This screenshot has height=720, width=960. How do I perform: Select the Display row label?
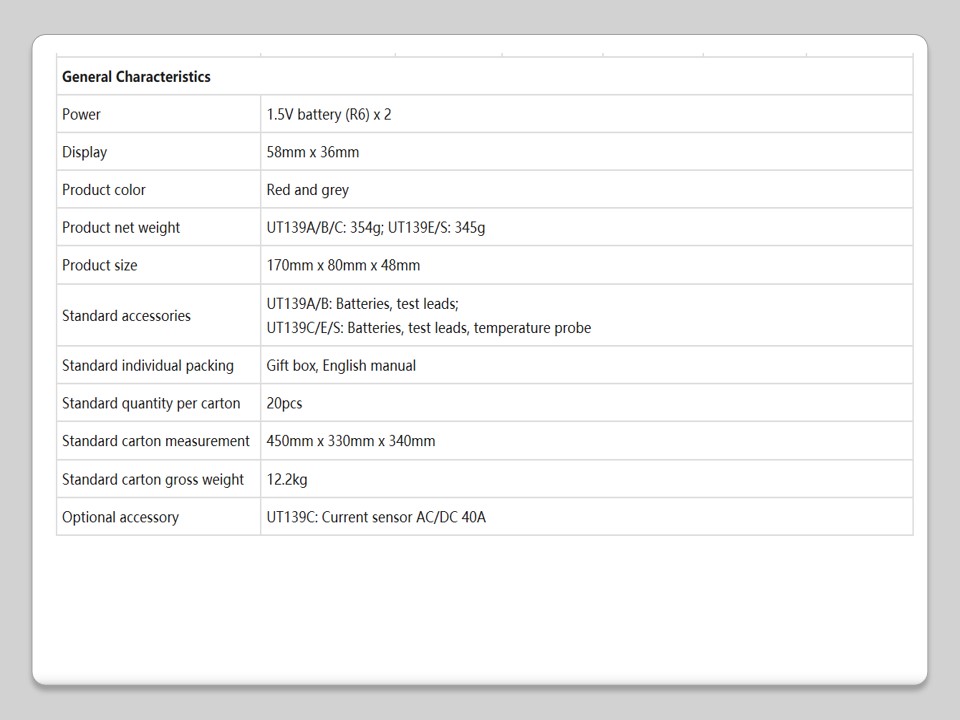tap(84, 152)
